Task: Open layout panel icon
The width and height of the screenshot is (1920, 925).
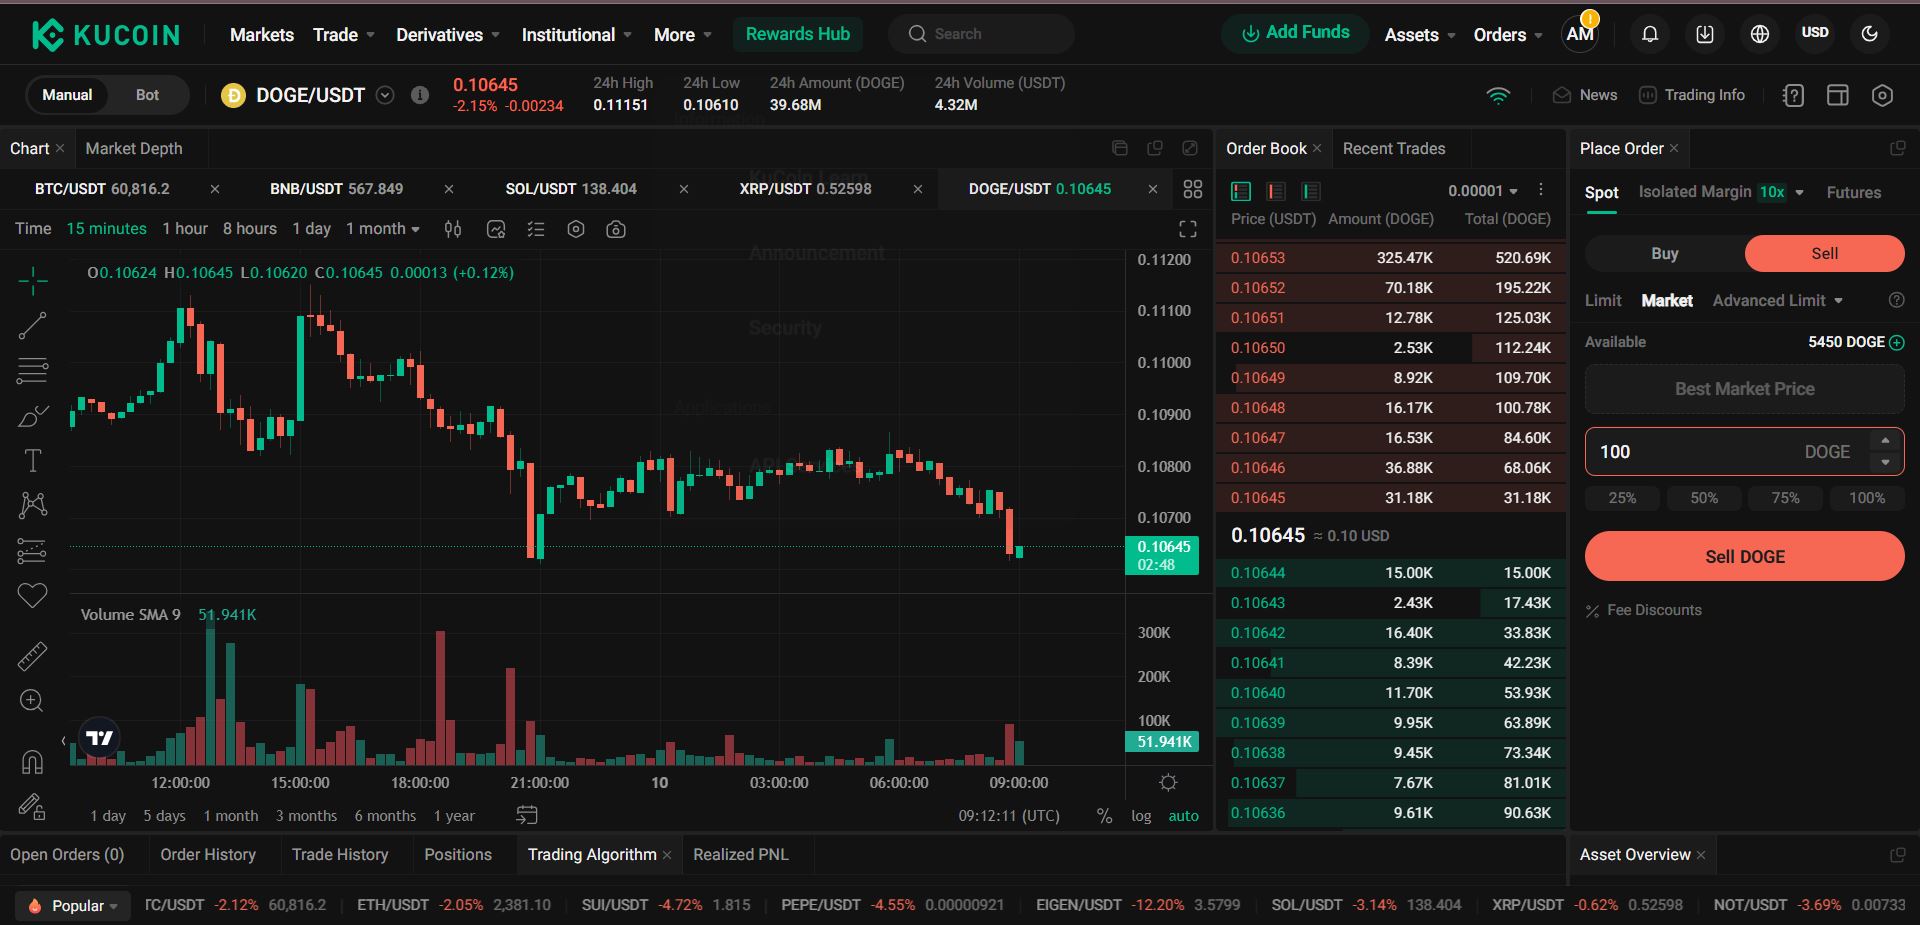Action: [1838, 95]
